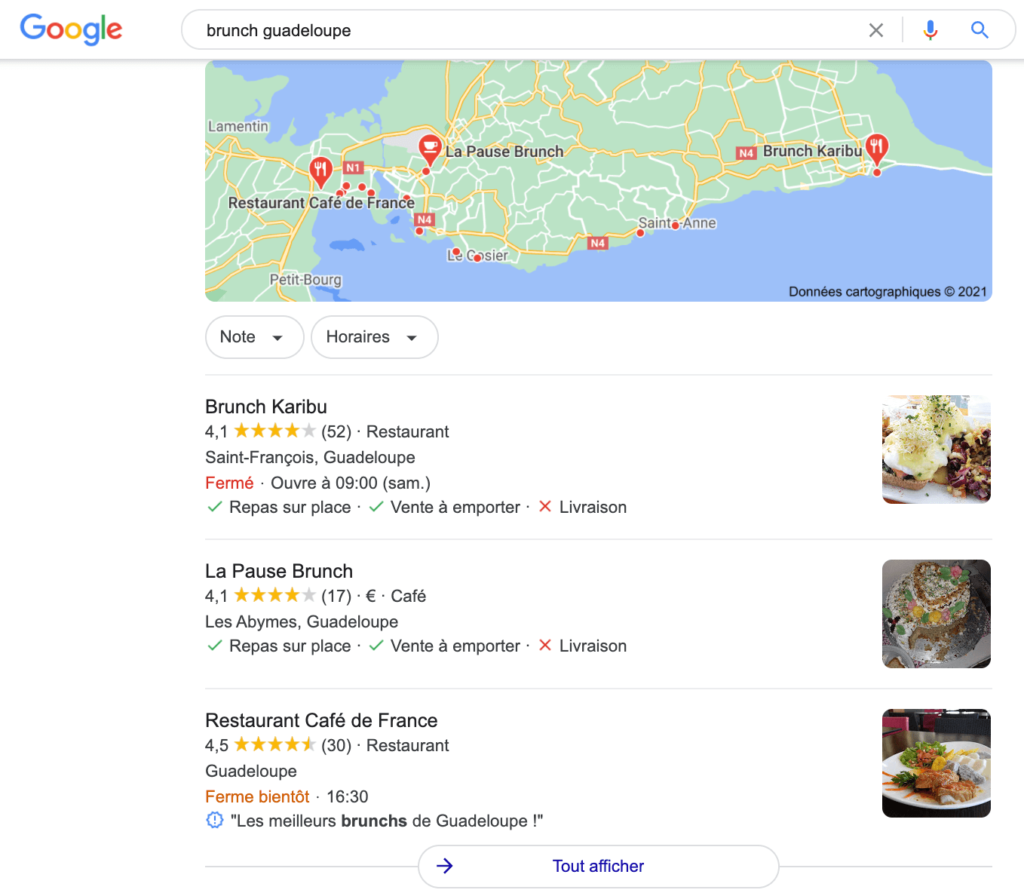Image resolution: width=1024 pixels, height=896 pixels.
Task: Click the red dot near Le Gosier
Action: click(x=477, y=258)
